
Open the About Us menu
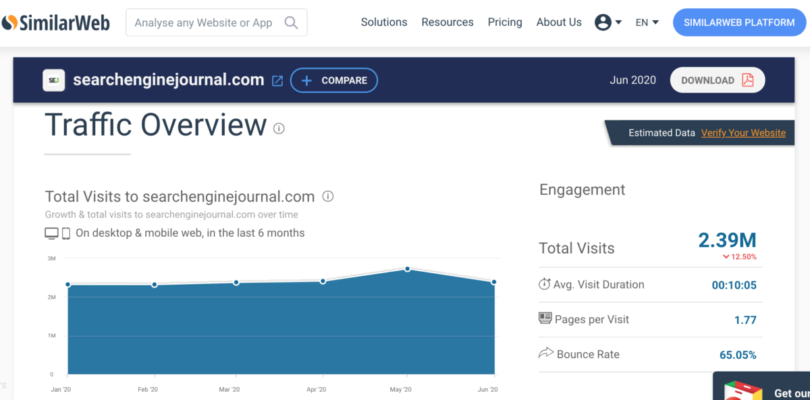point(559,22)
